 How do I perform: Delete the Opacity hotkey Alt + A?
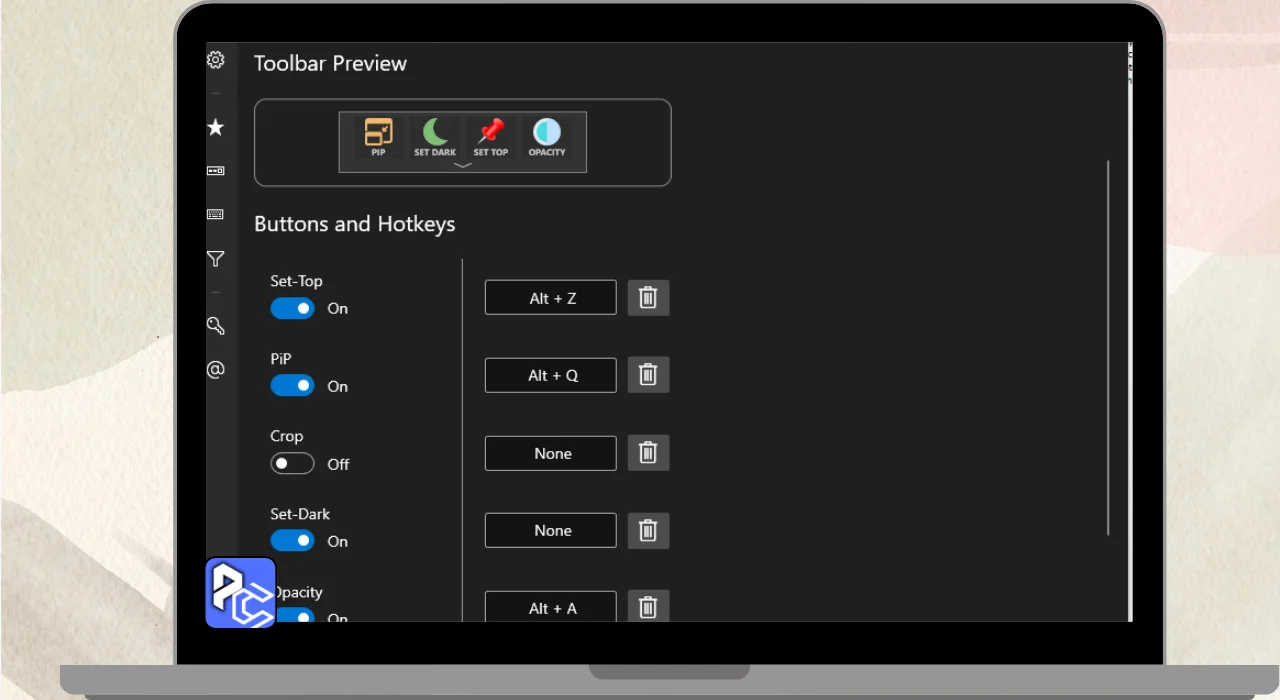648,606
